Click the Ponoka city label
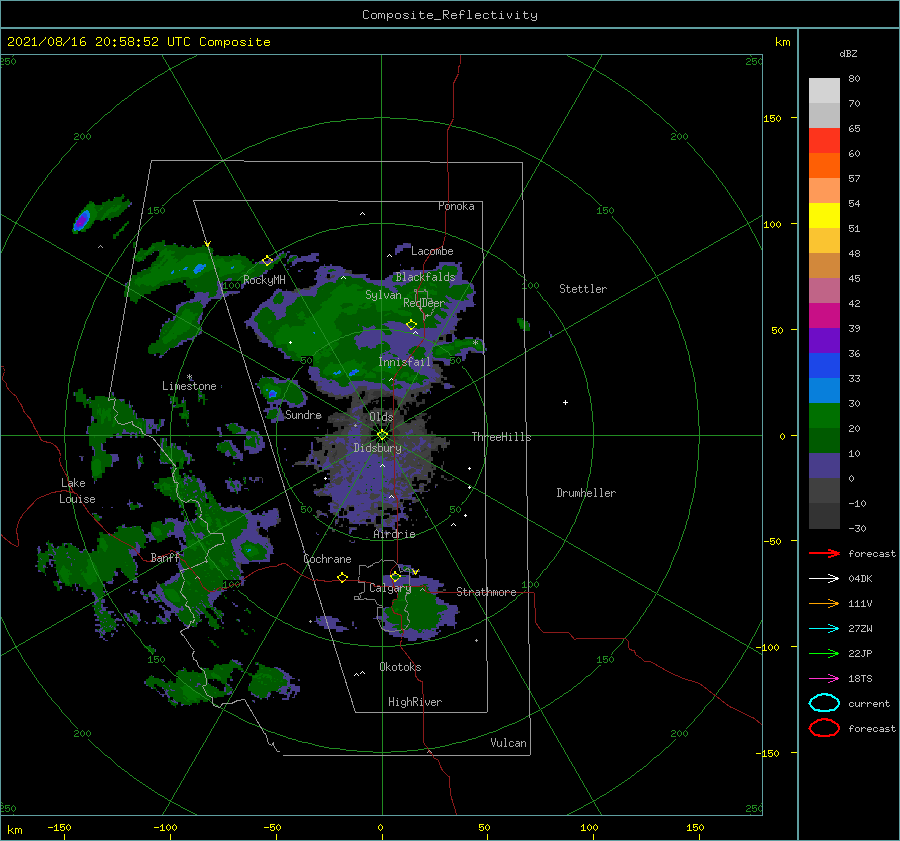 click(x=456, y=206)
